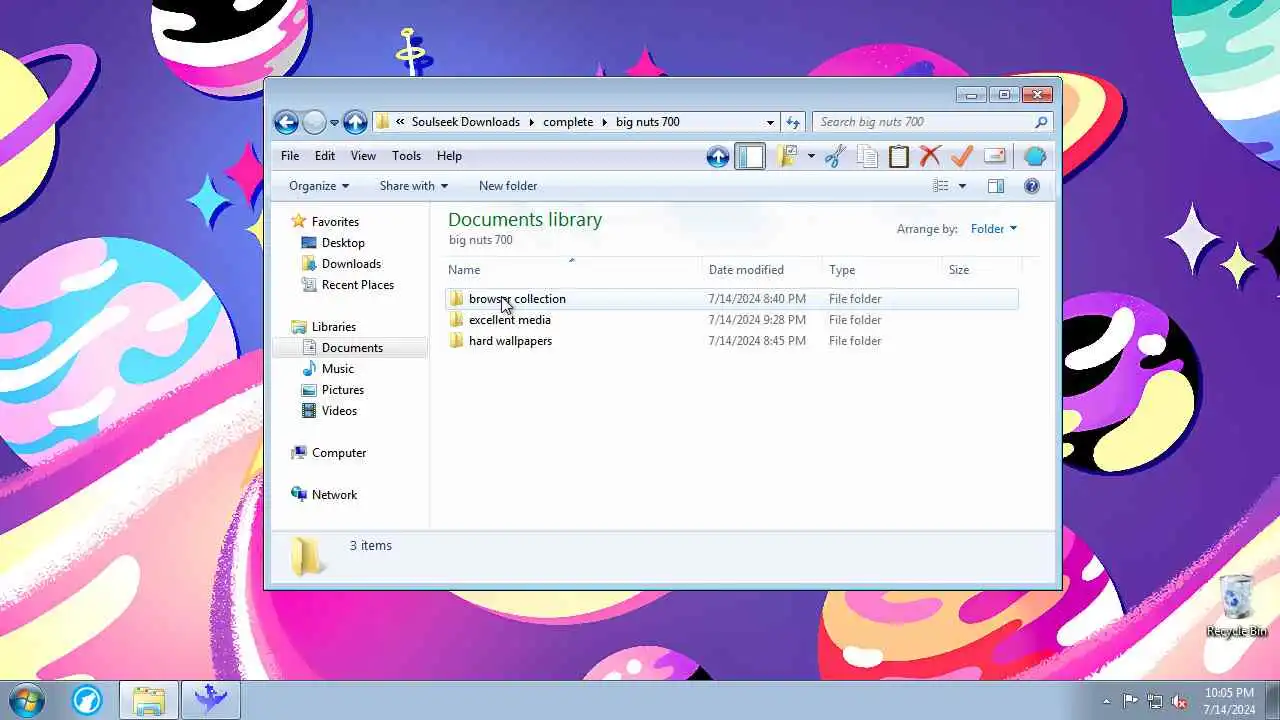This screenshot has height=720, width=1280.
Task: Expand the address bar history dropdown
Action: (770, 122)
